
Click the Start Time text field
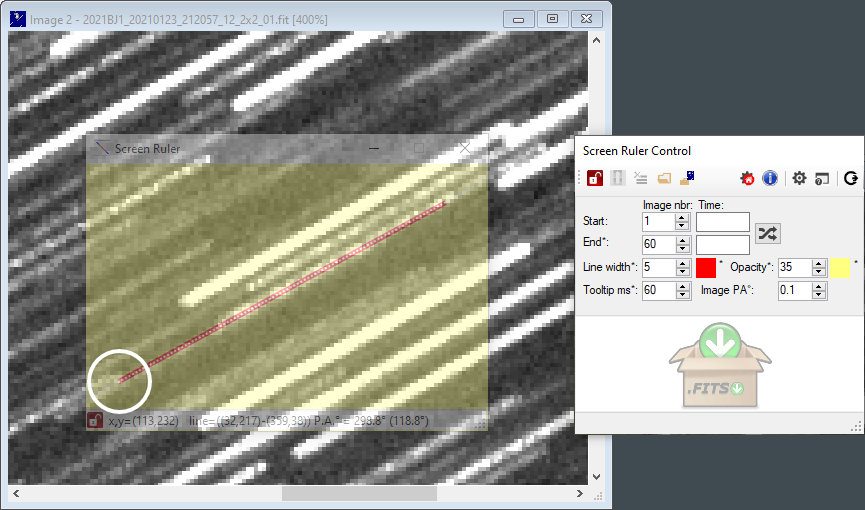[723, 221]
